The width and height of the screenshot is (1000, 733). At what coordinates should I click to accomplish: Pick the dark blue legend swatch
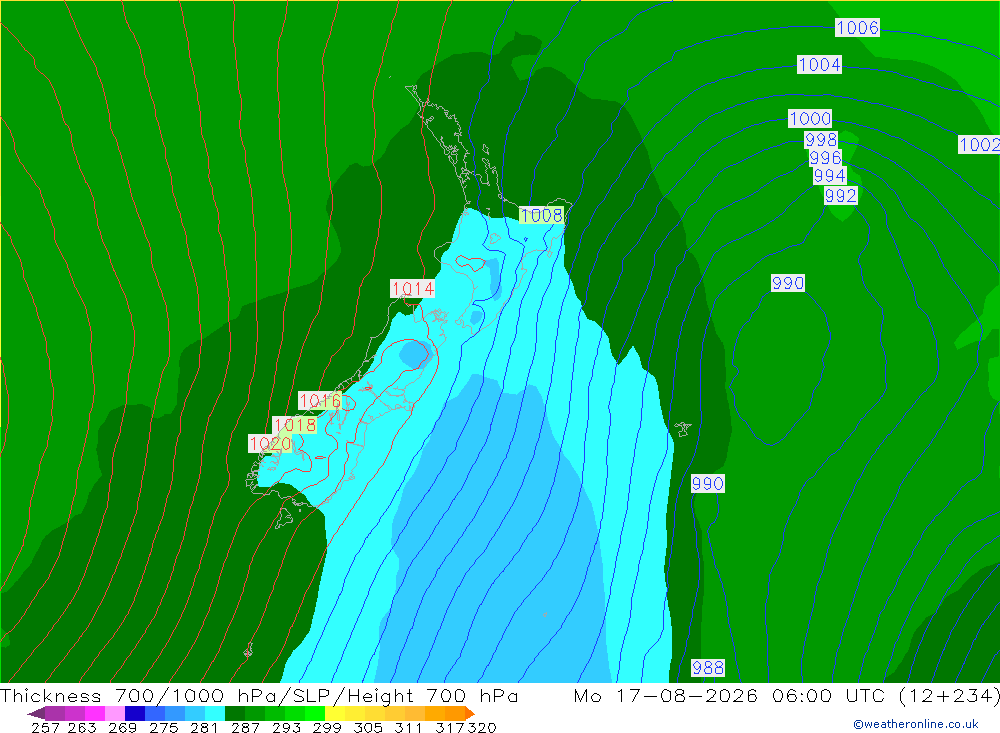[135, 714]
